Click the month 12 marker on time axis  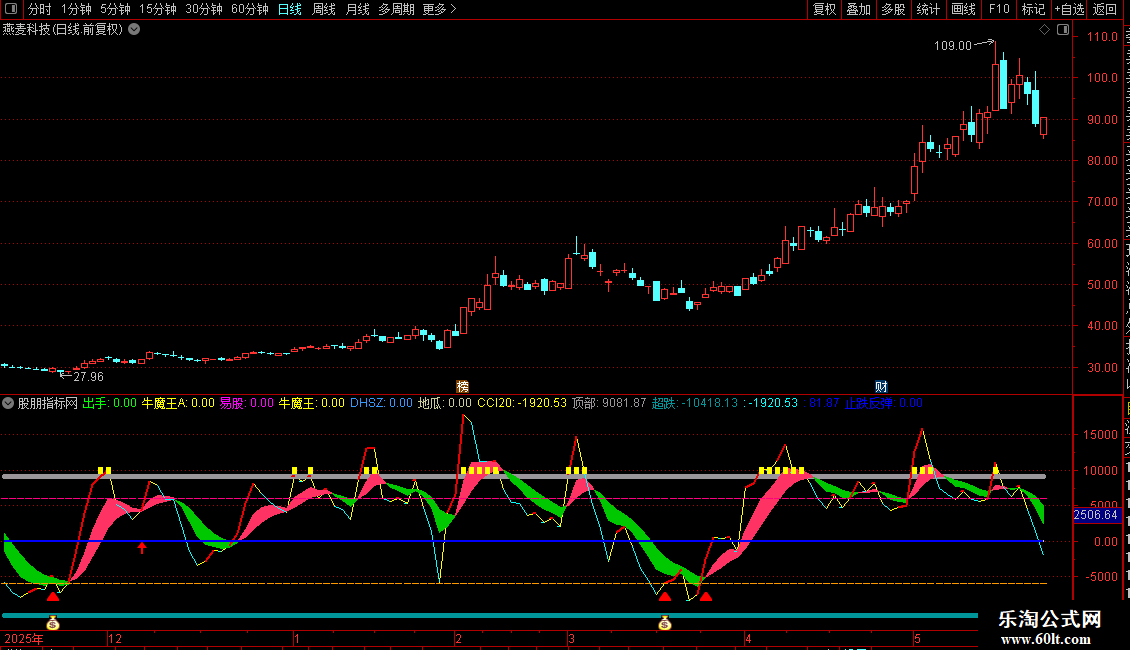[115, 638]
